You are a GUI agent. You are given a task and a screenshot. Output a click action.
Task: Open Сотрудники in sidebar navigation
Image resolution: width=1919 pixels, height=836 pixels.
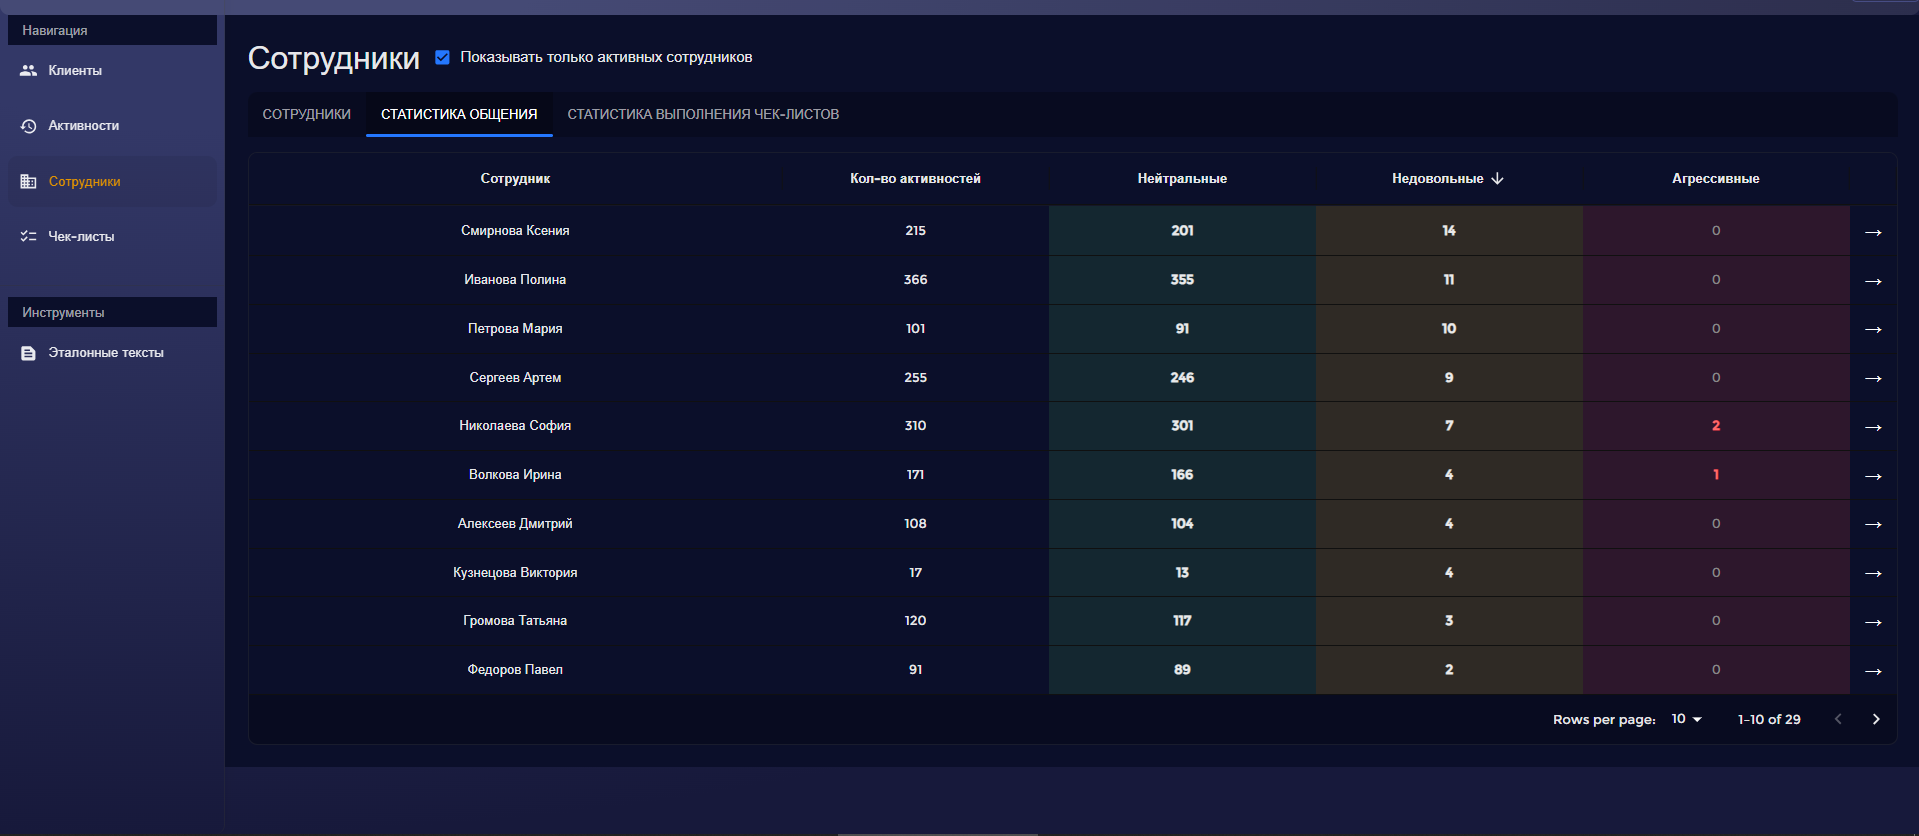click(x=84, y=181)
